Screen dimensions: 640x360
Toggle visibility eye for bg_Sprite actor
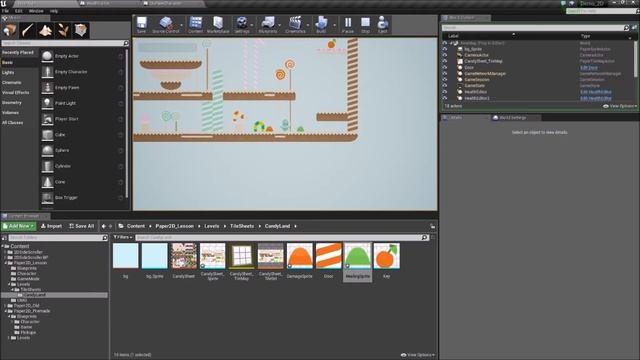(445, 49)
